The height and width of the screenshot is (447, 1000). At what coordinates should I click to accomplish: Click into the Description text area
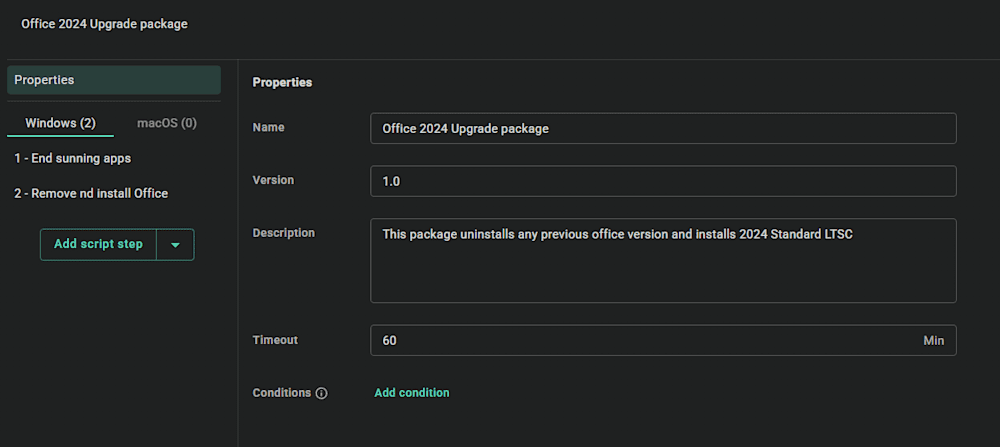(663, 260)
